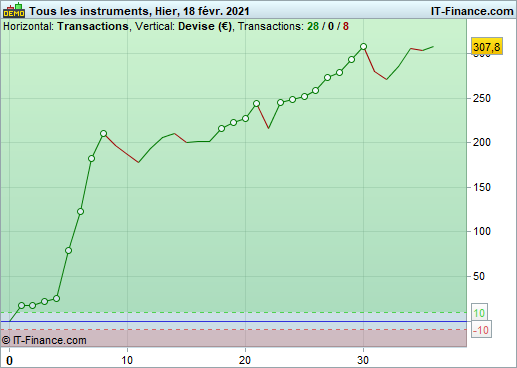Click the x-axis label 20
517x368 pixels.
coord(245,360)
